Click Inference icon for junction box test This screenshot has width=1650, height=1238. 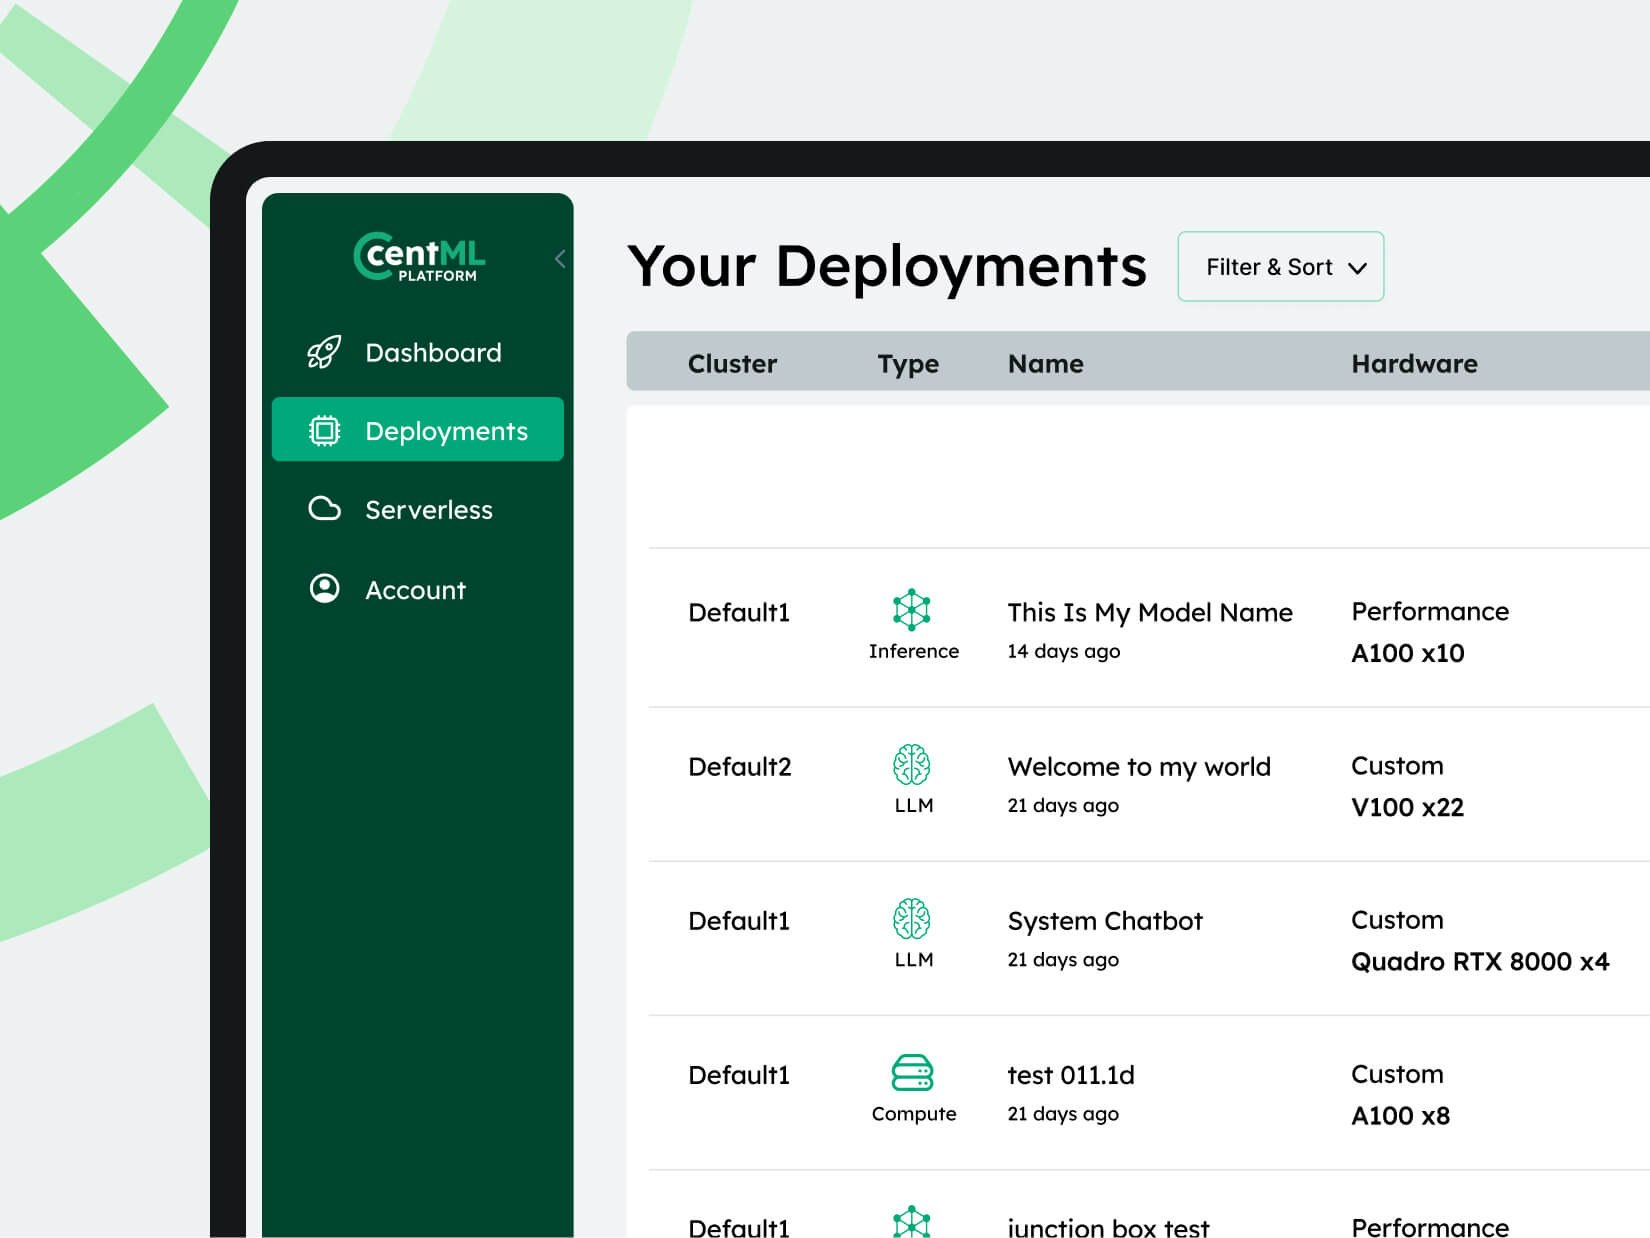point(912,1222)
